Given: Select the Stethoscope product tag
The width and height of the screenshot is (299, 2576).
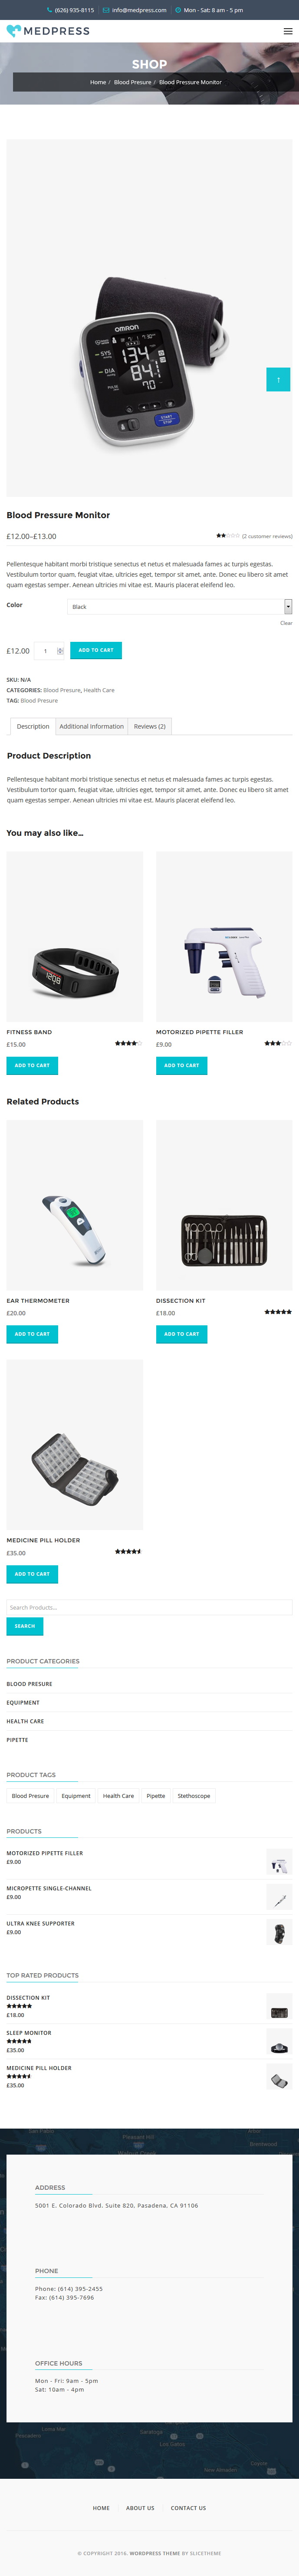Looking at the screenshot, I should pyautogui.click(x=194, y=1795).
